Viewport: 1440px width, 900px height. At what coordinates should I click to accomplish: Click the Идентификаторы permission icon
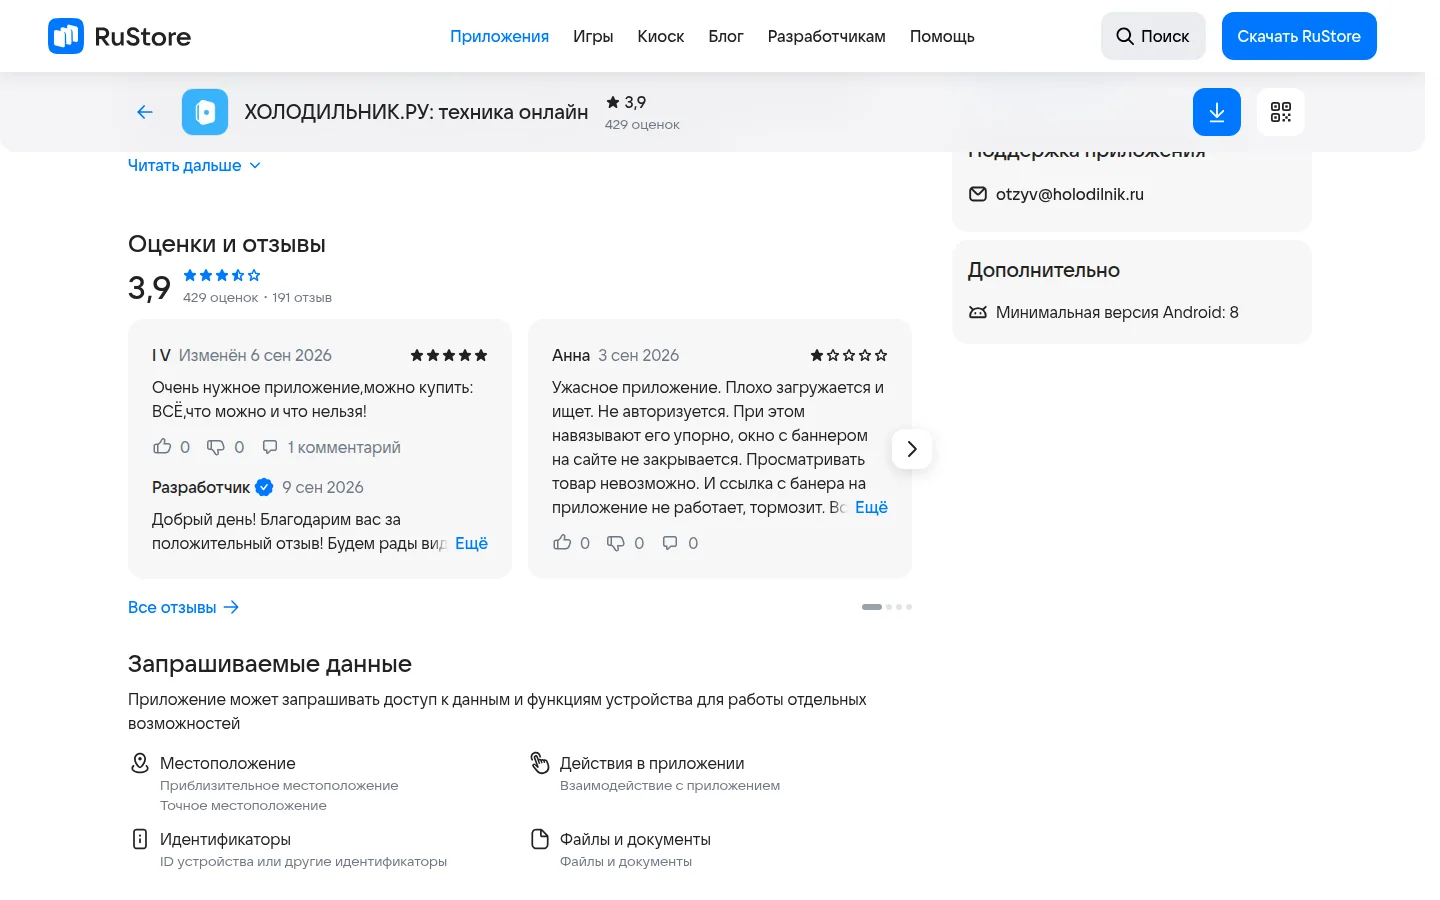(140, 839)
